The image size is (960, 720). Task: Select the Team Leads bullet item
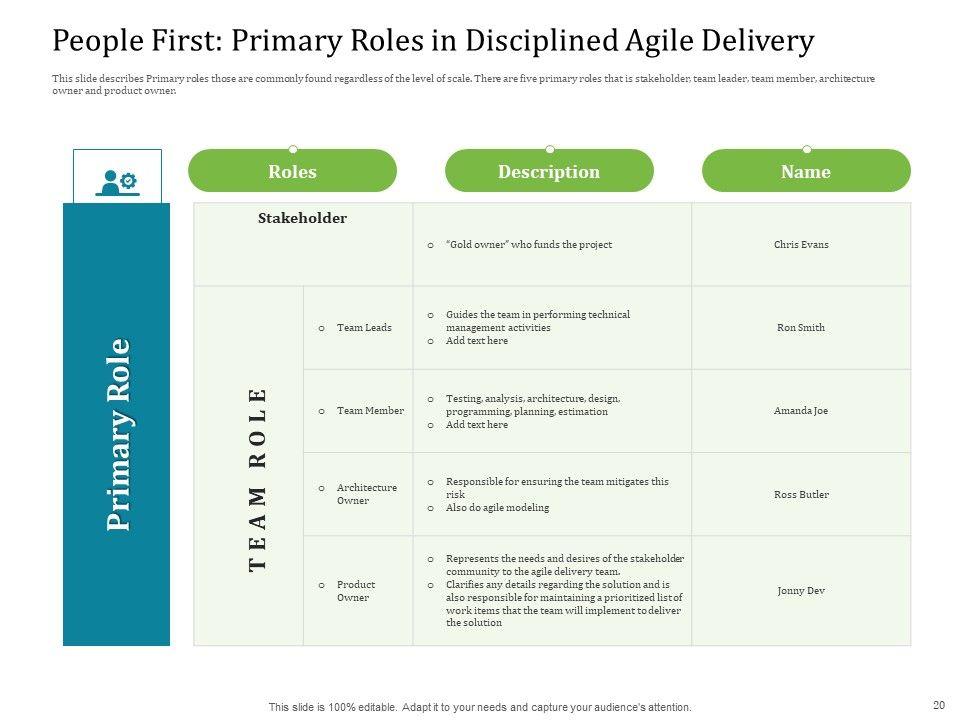pos(364,328)
